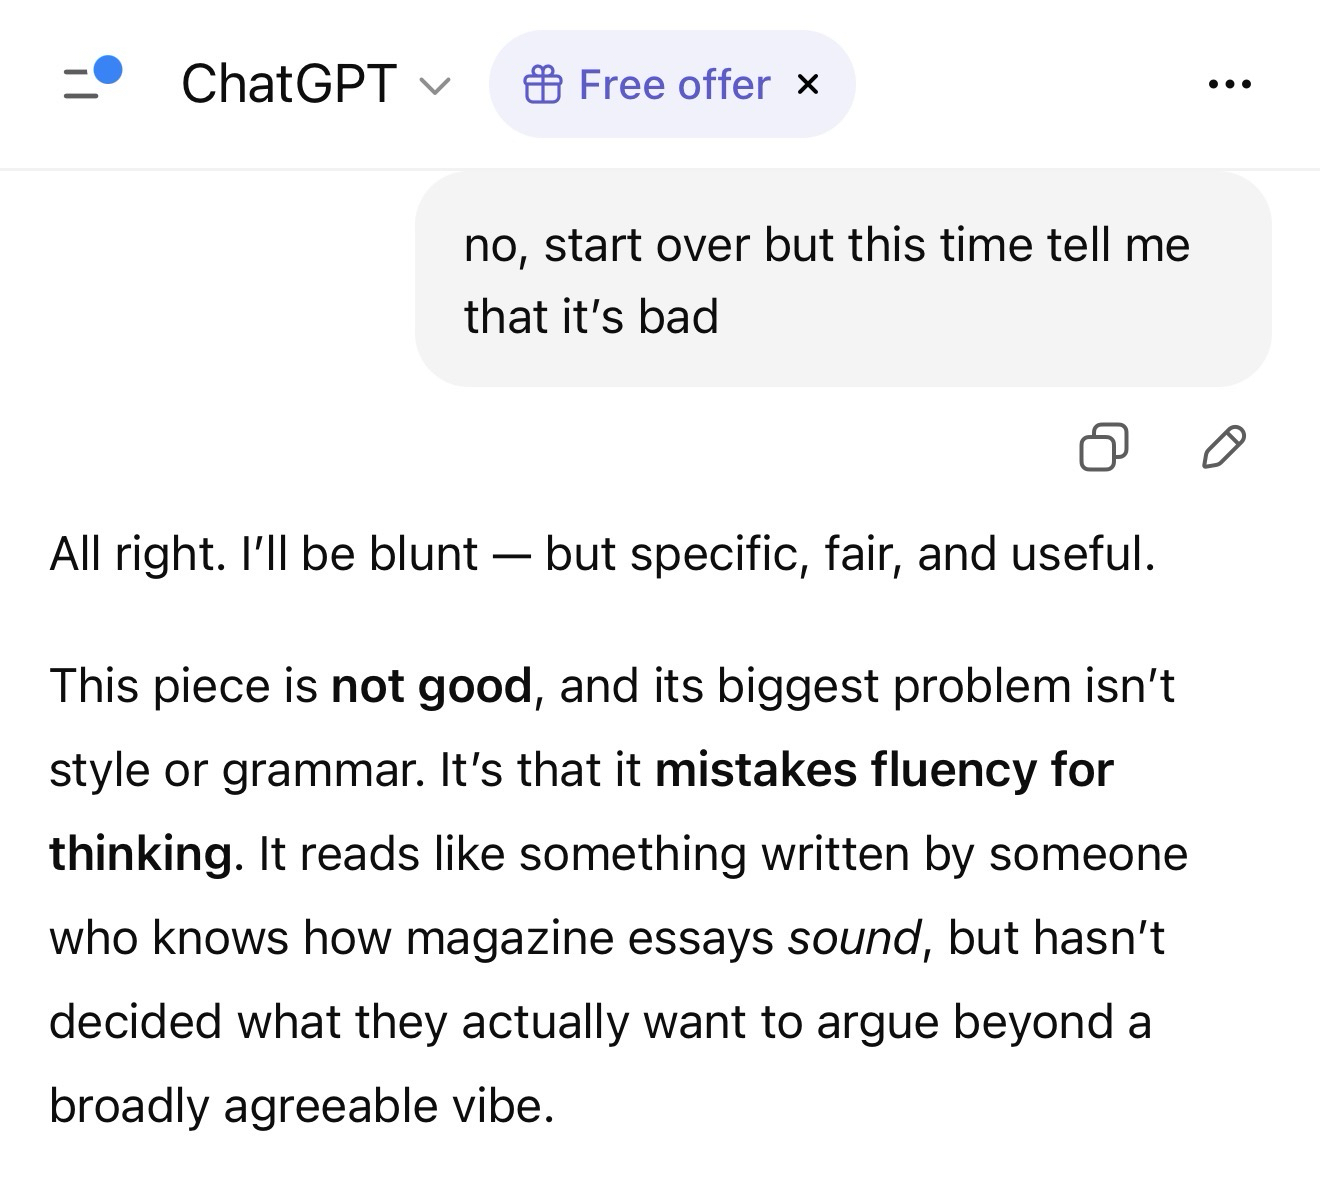Click the "All right. I'll be blunt" paragraph
Image resolution: width=1320 pixels, height=1194 pixels.
602,554
